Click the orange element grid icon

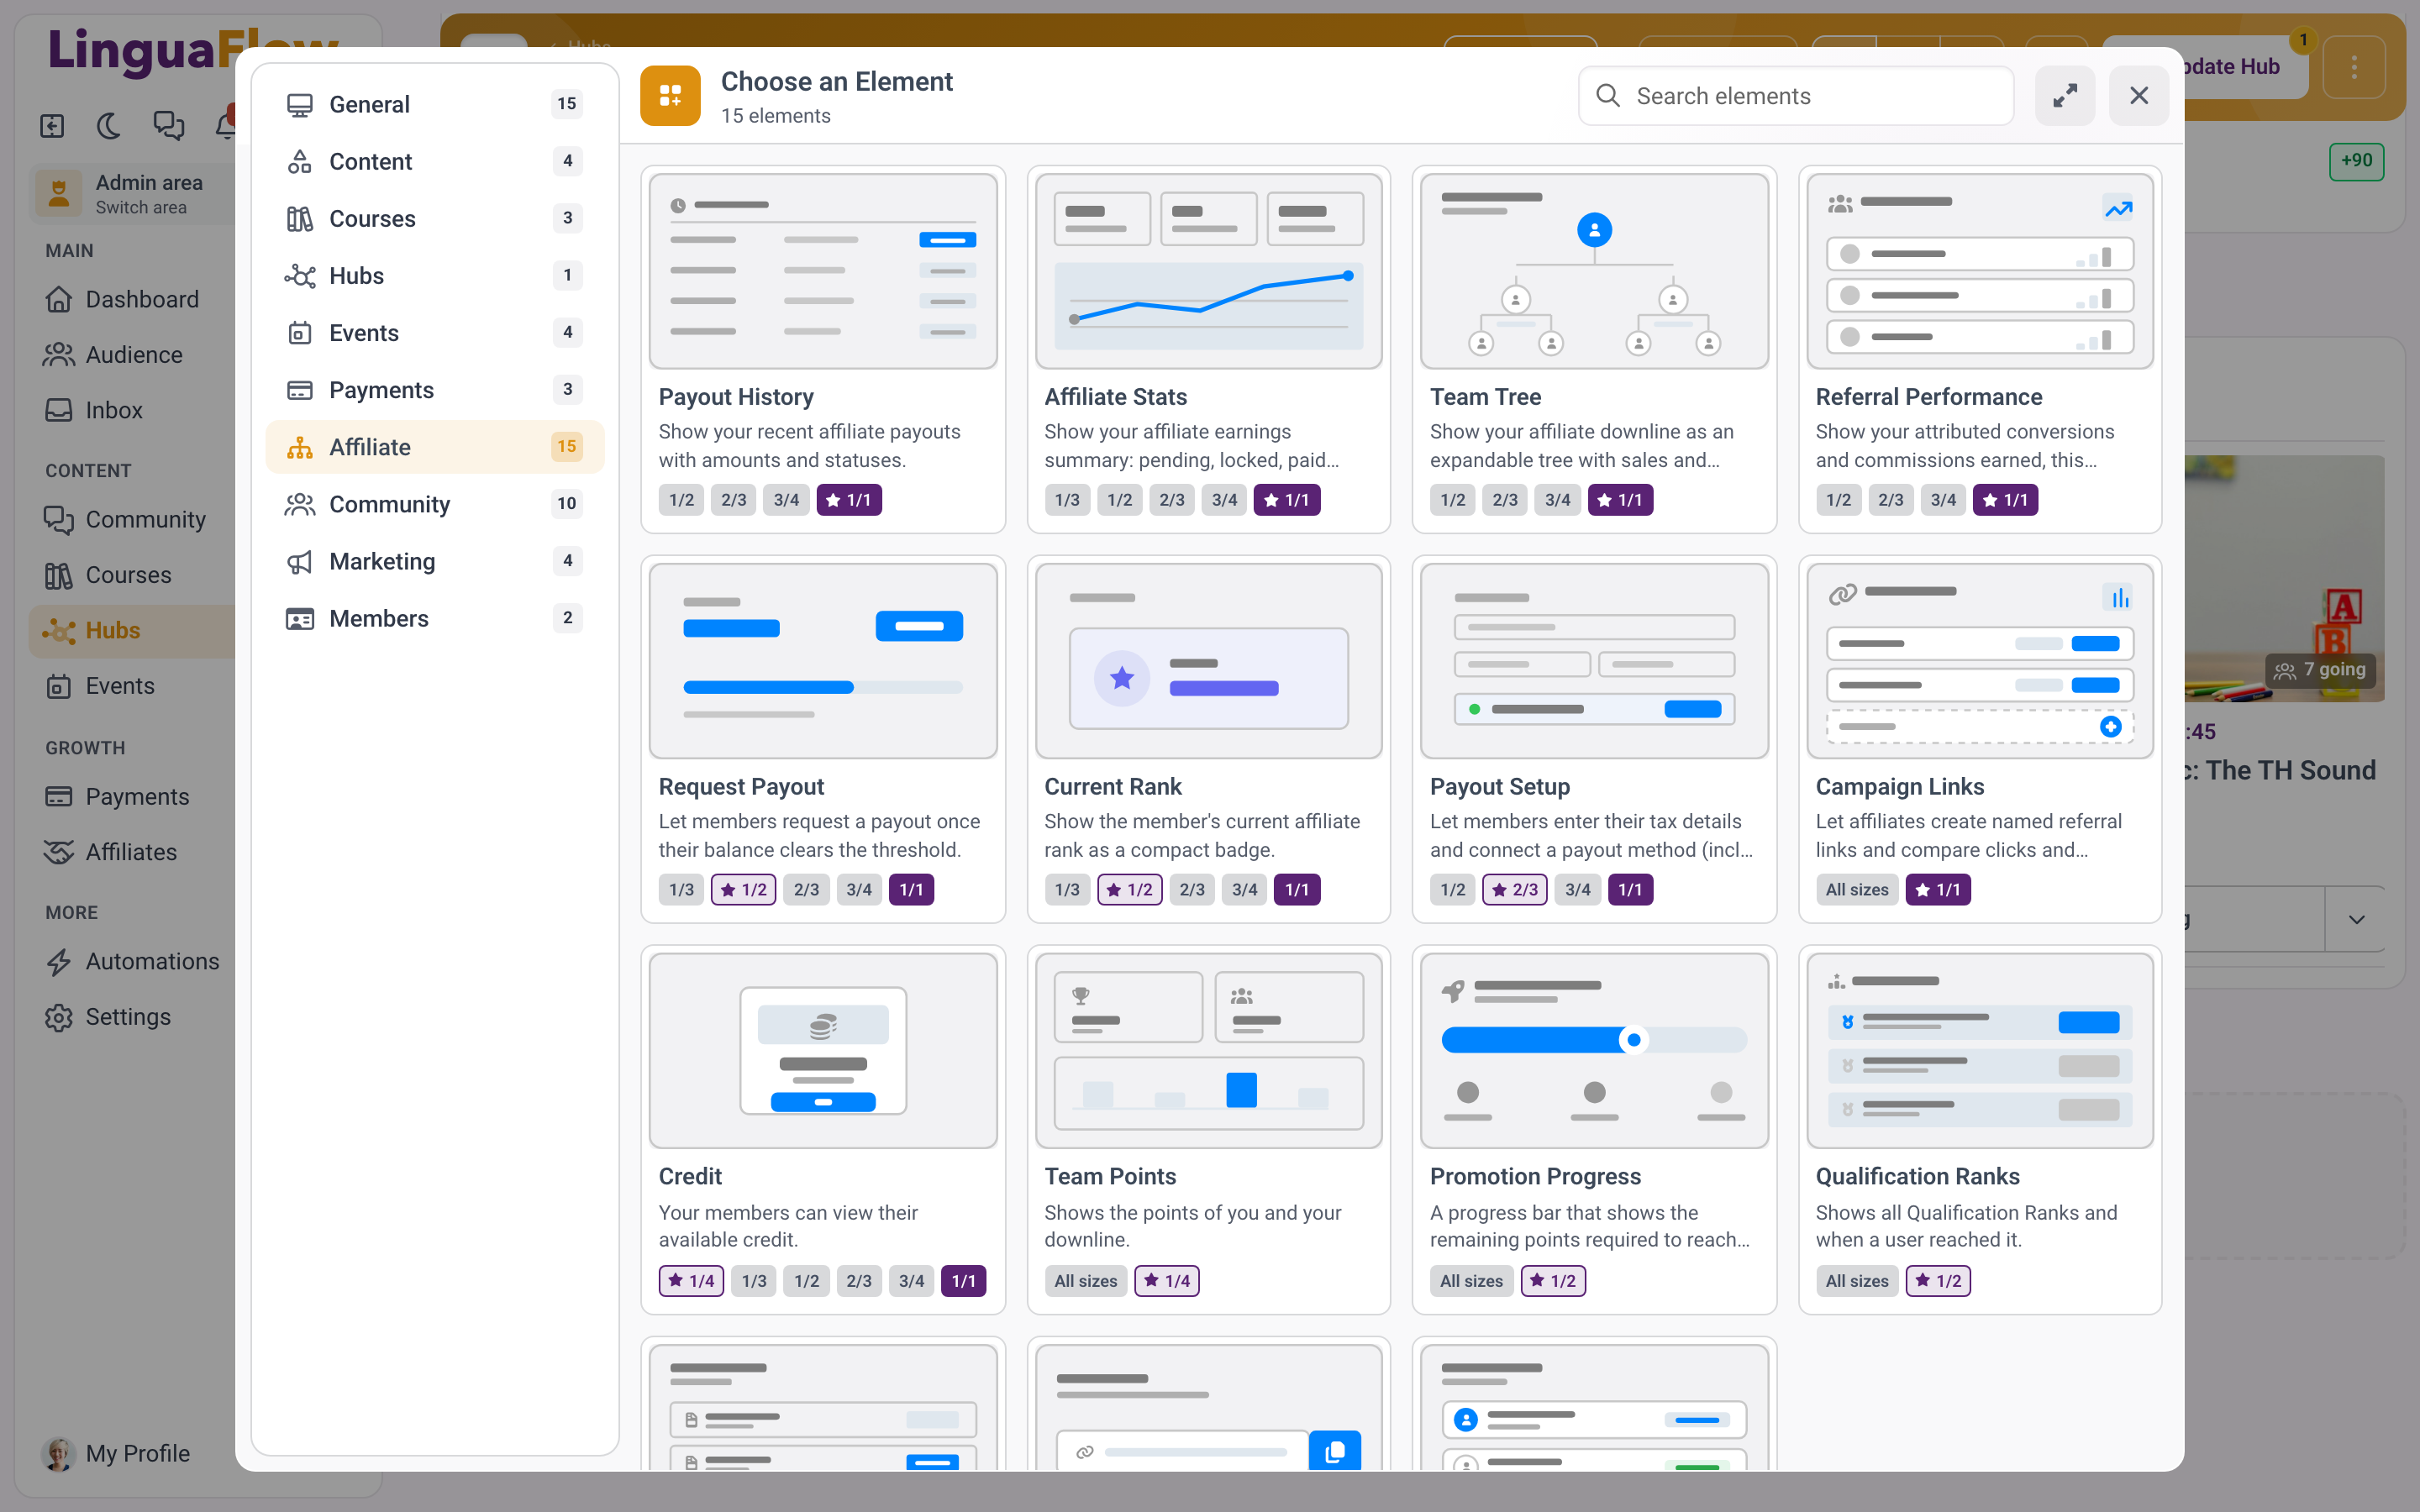670,96
